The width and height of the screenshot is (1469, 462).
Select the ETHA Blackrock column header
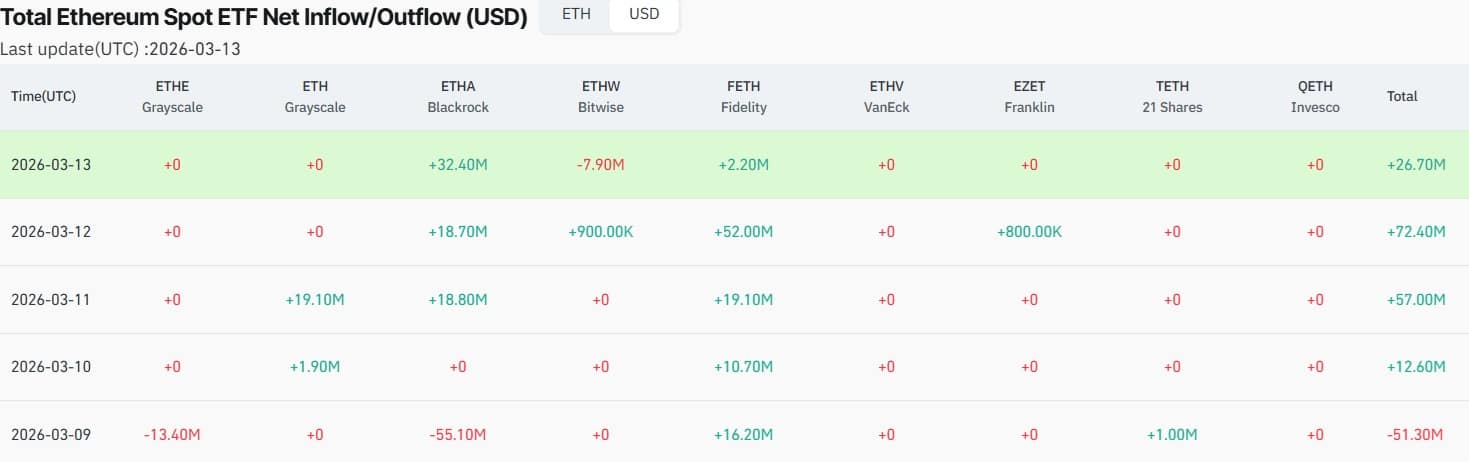[x=458, y=97]
